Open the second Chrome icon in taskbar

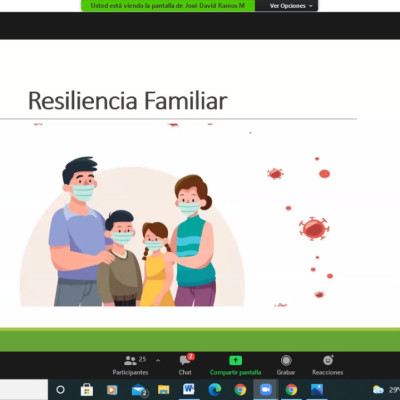click(x=291, y=390)
